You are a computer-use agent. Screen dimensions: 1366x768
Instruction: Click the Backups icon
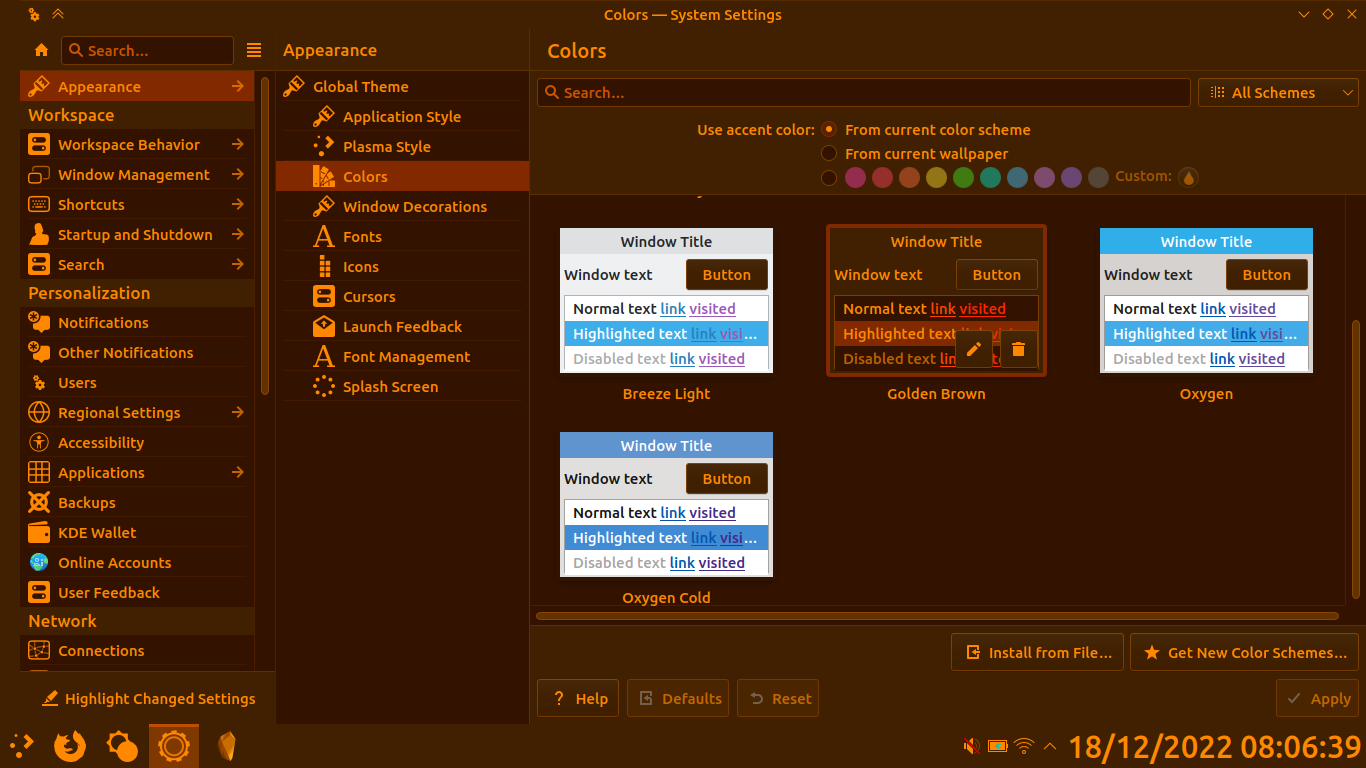point(39,503)
